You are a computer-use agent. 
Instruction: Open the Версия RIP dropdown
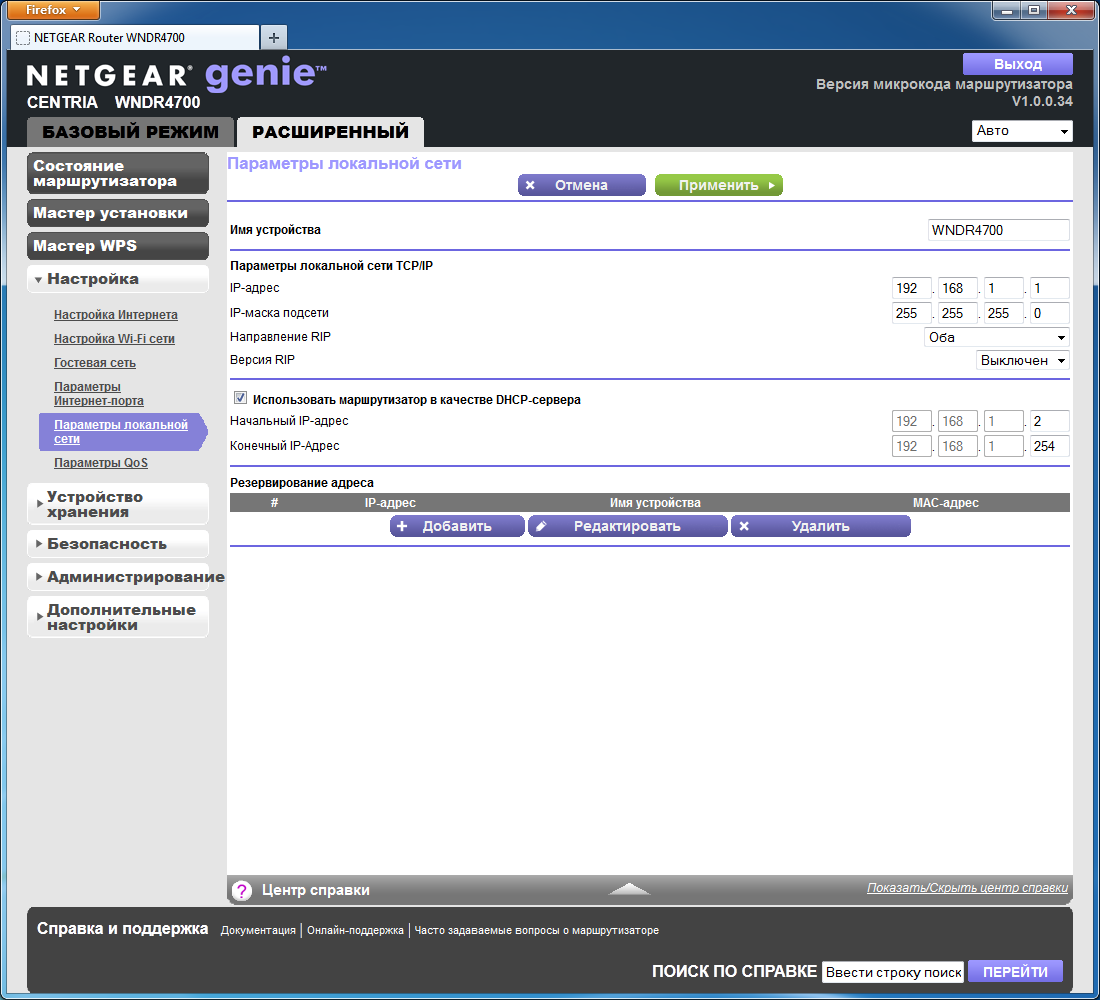click(1022, 361)
